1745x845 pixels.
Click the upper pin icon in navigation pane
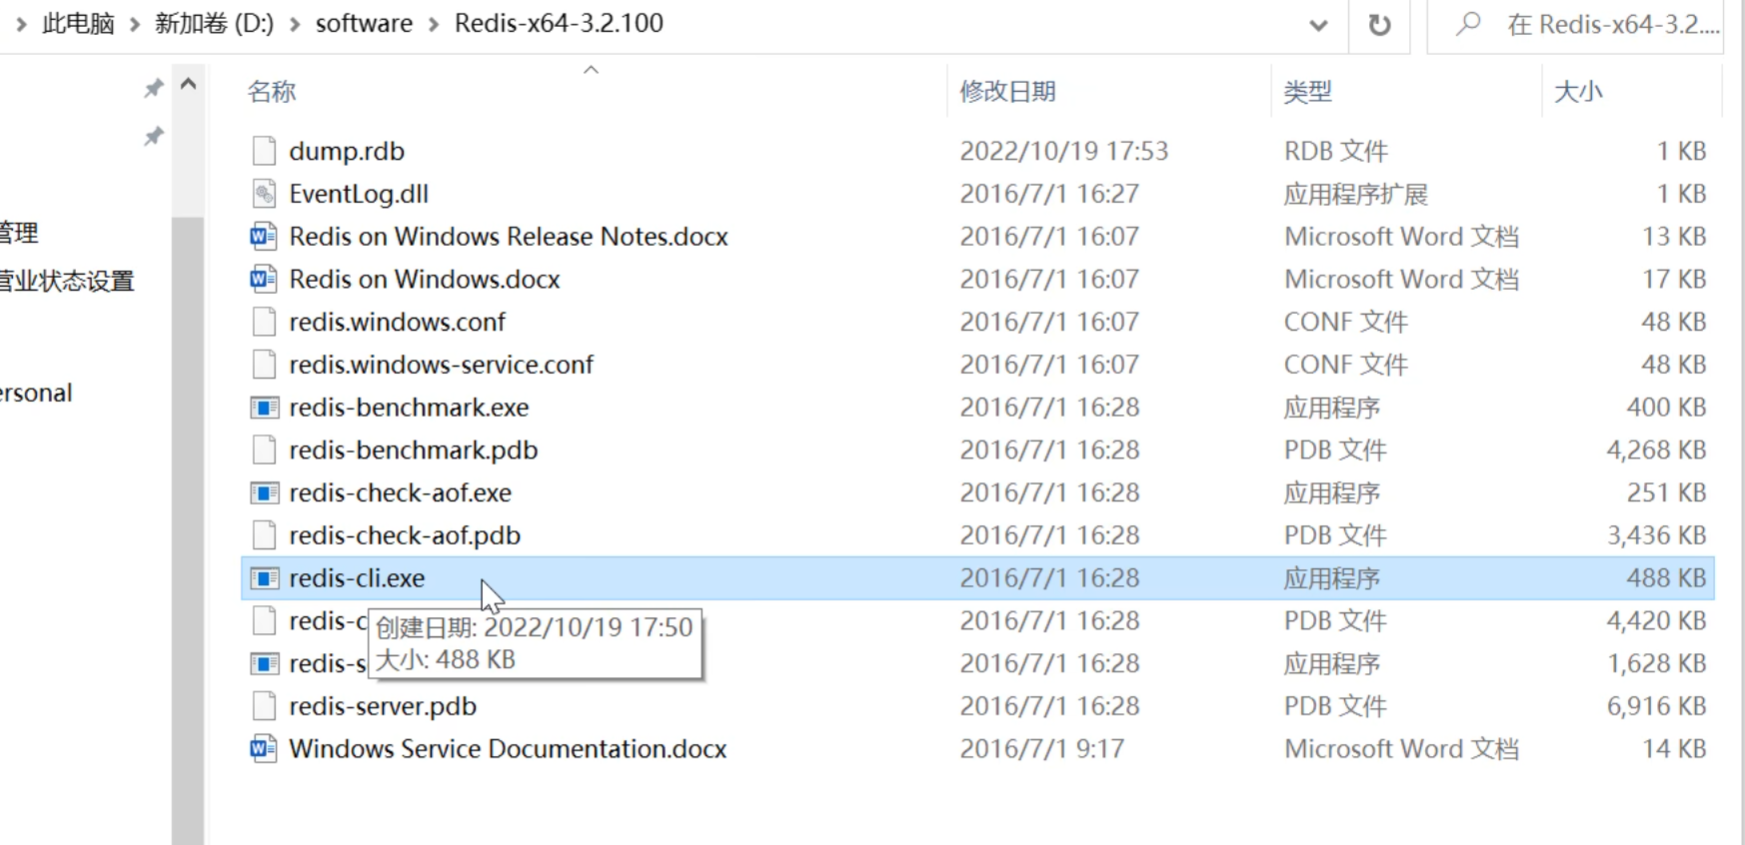click(x=153, y=89)
